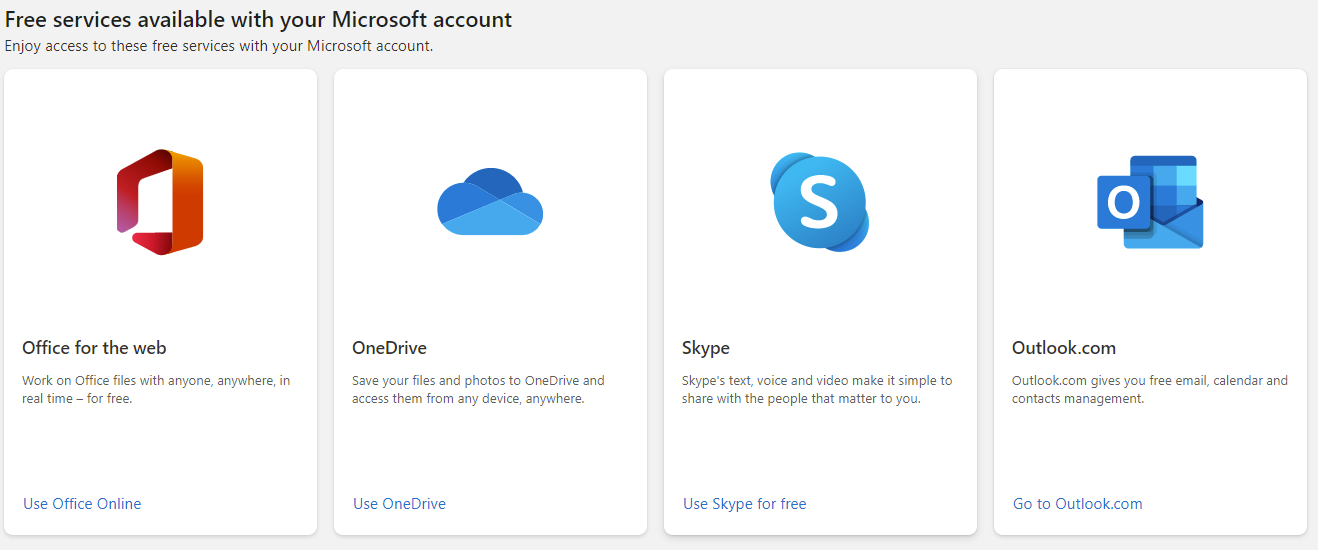Select the Outlook.com card title
1318x550 pixels.
pyautogui.click(x=1064, y=348)
